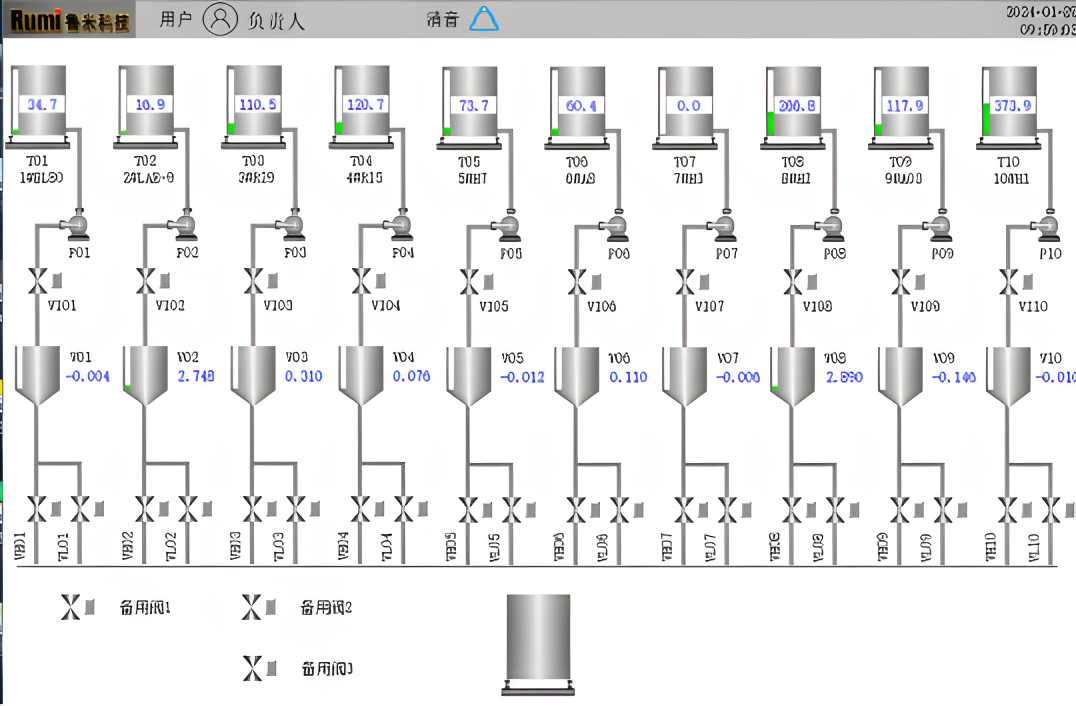The height and width of the screenshot is (706, 1076).
Task: Switch spare valve 备用阀3
Action: pos(253,668)
